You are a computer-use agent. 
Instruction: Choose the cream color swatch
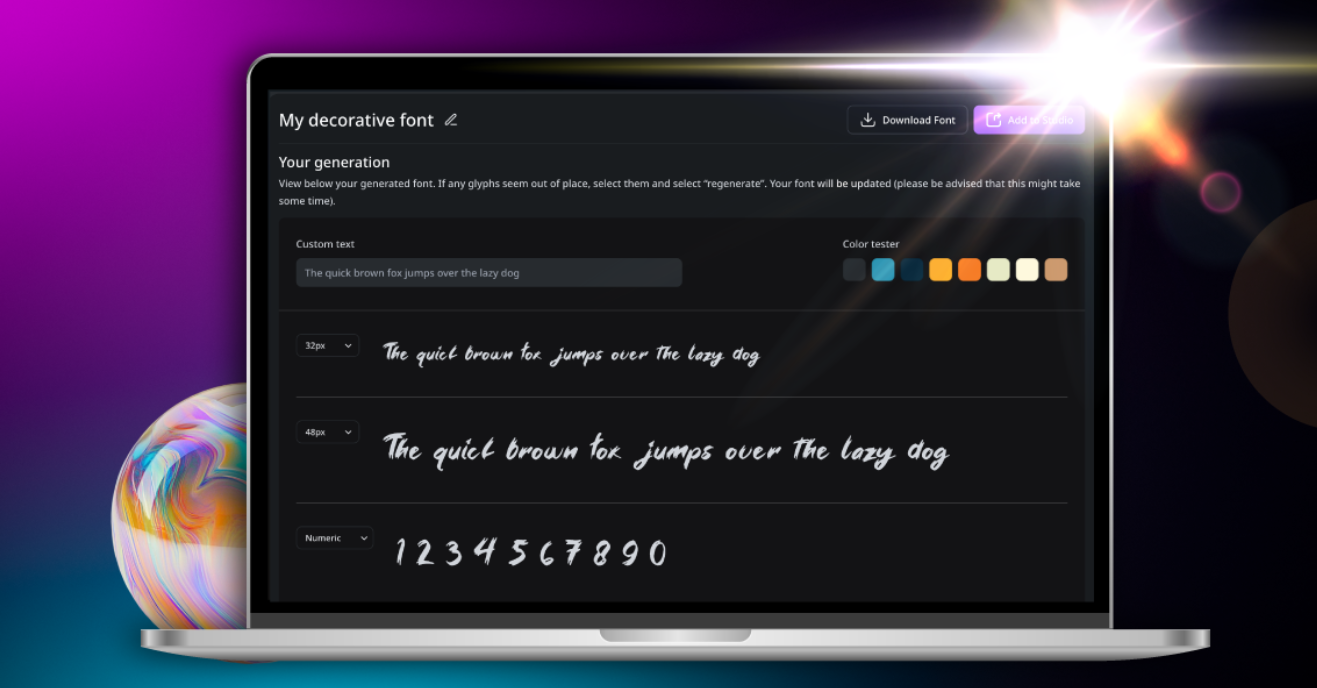[1027, 270]
